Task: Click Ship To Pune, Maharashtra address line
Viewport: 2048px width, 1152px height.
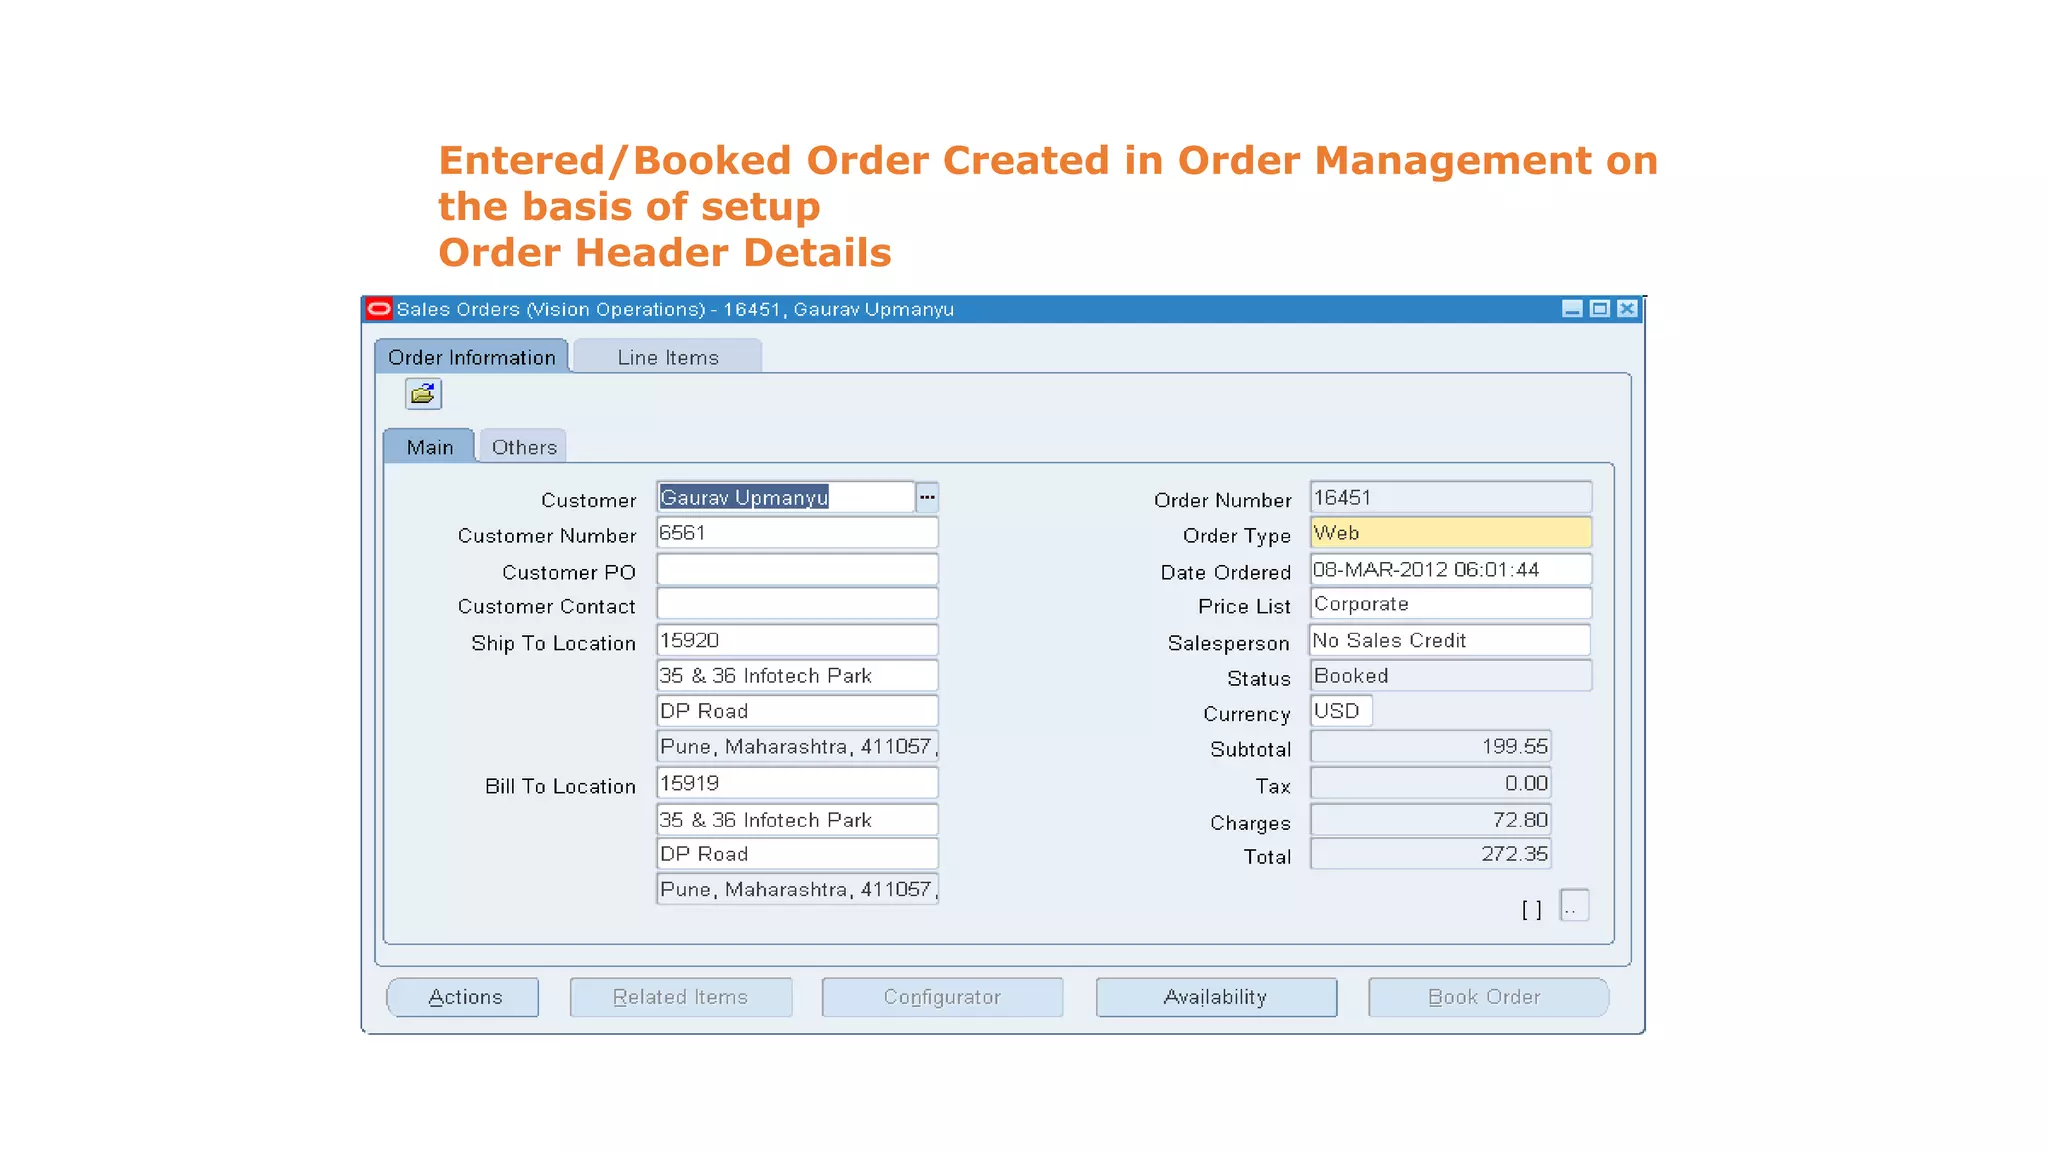Action: [797, 746]
